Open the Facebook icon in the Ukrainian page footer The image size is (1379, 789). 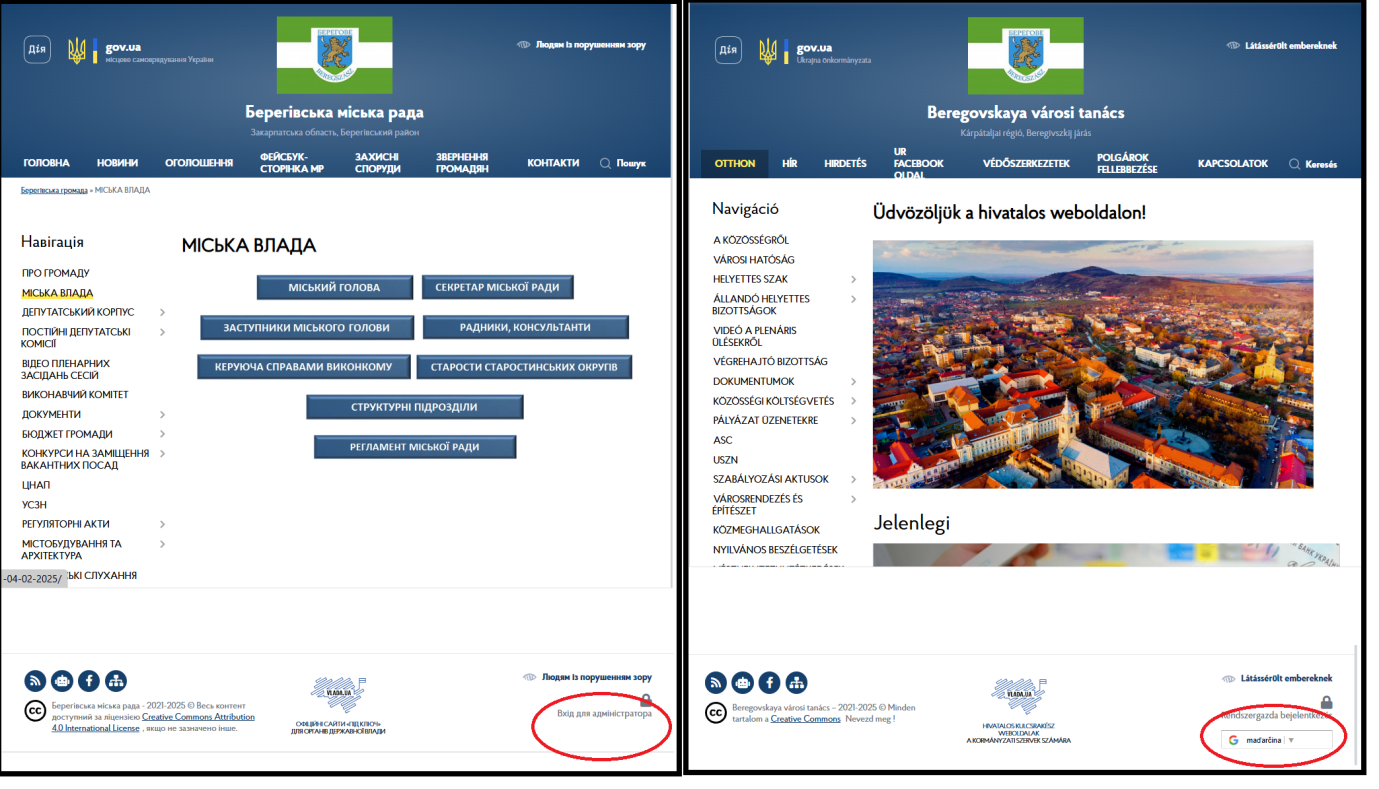(x=89, y=681)
